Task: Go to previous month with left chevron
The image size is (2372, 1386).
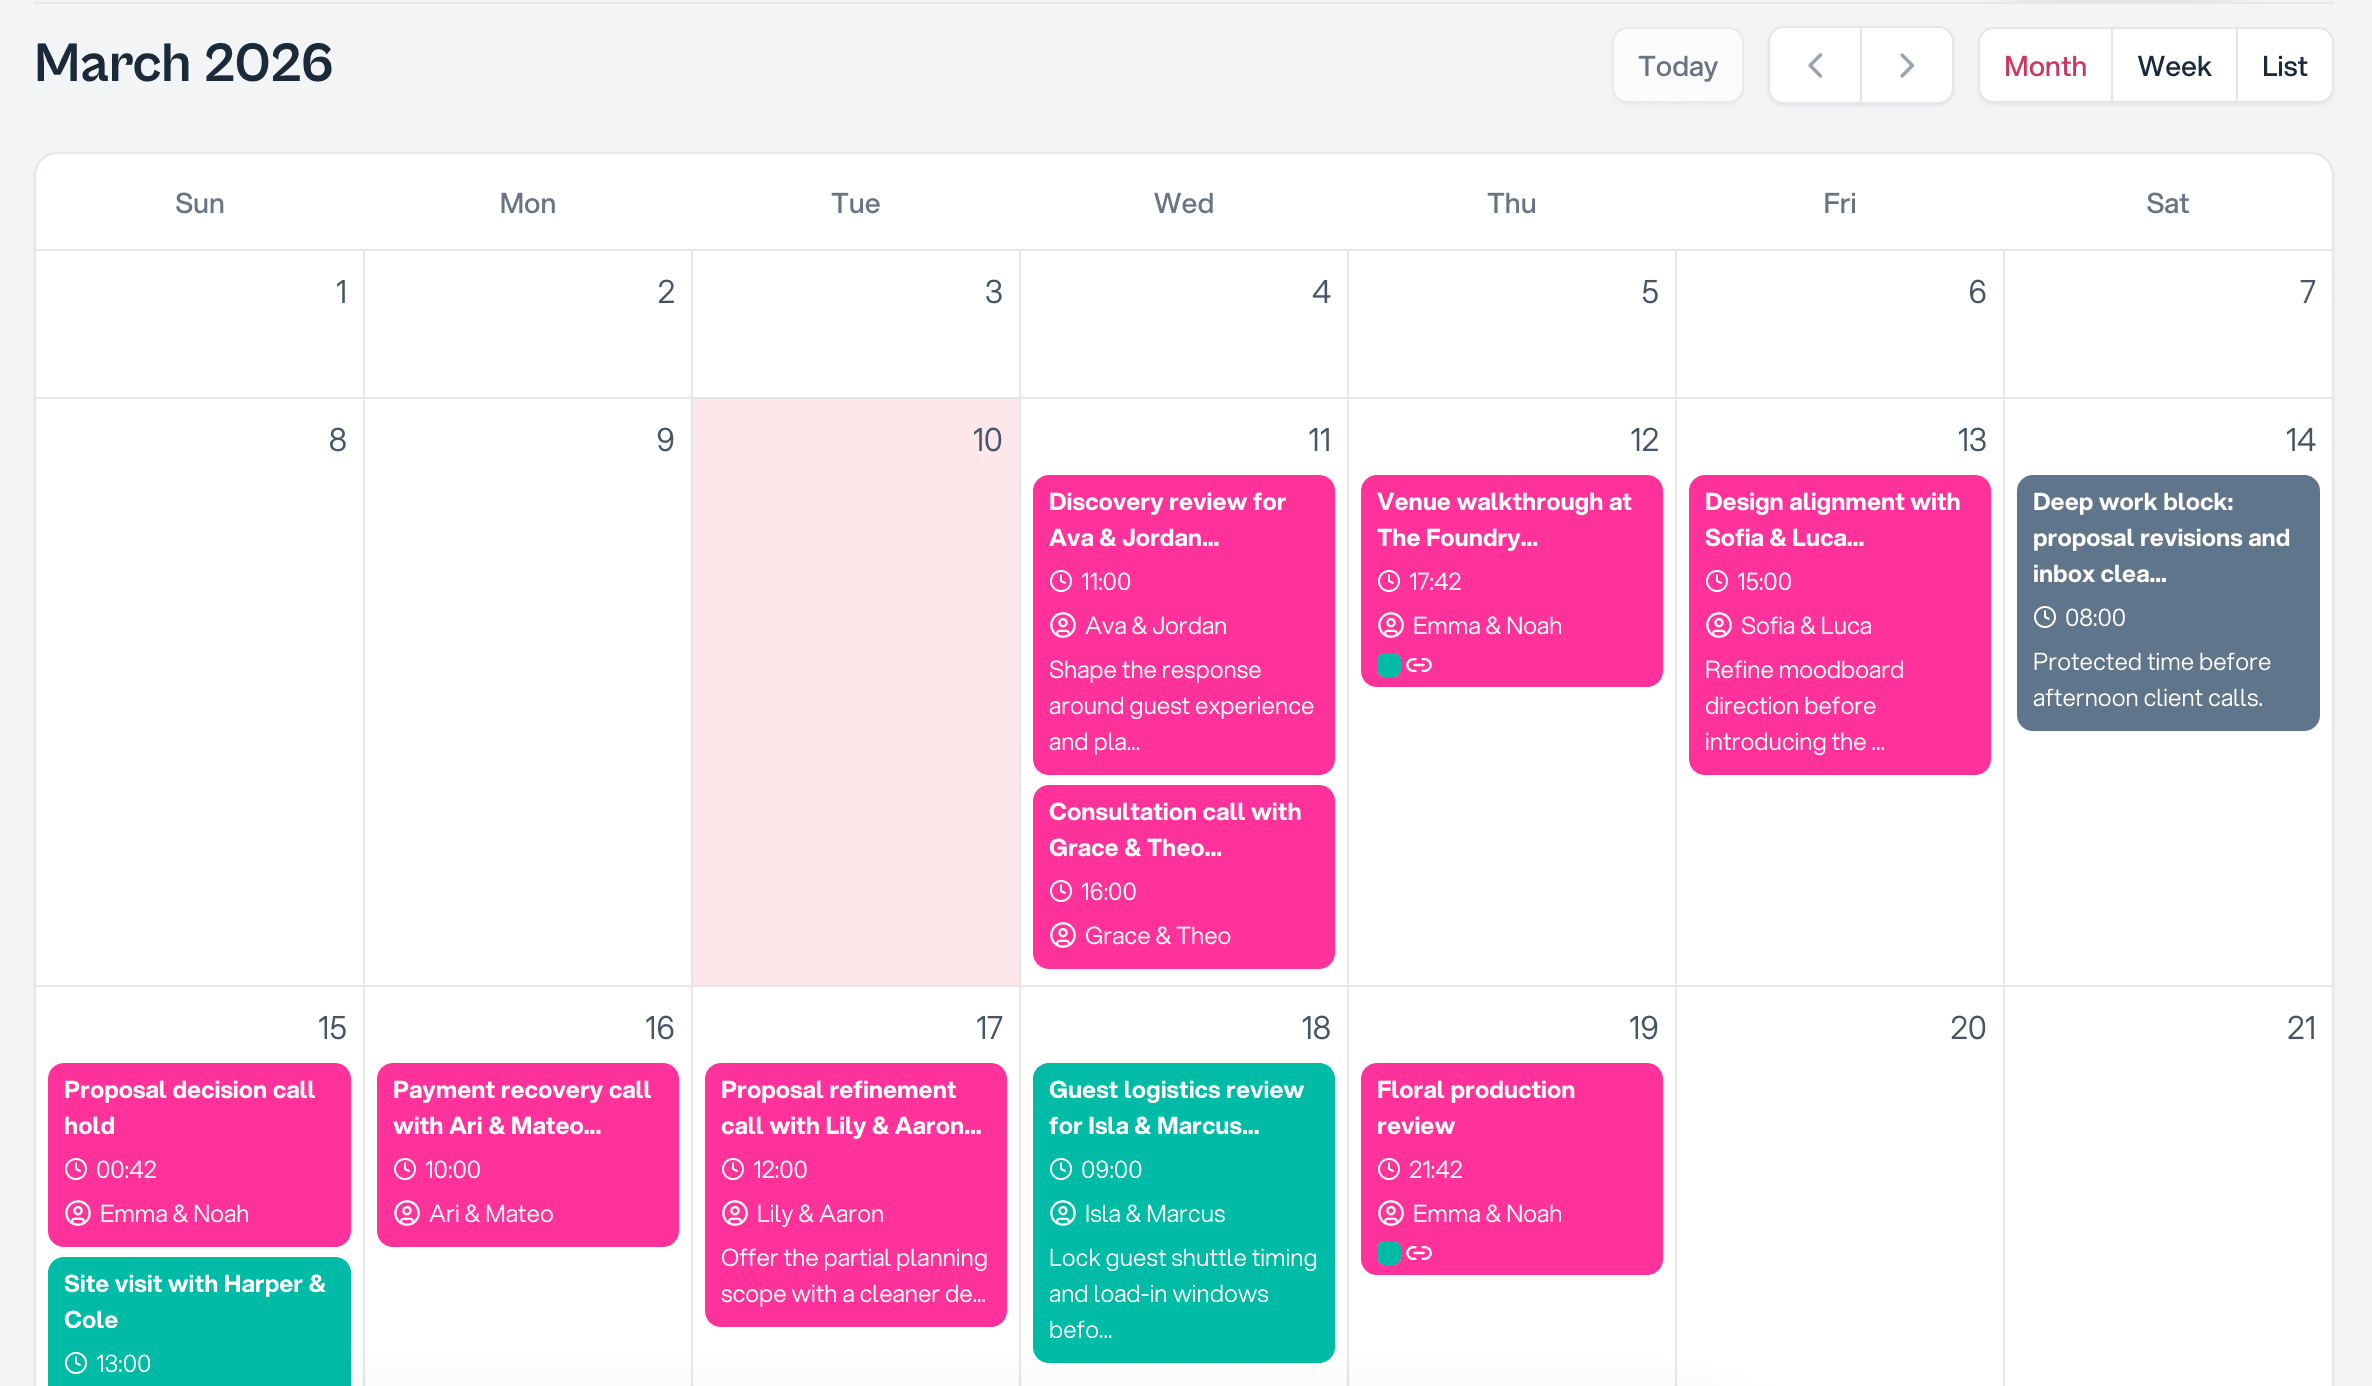Action: pyautogui.click(x=1814, y=64)
